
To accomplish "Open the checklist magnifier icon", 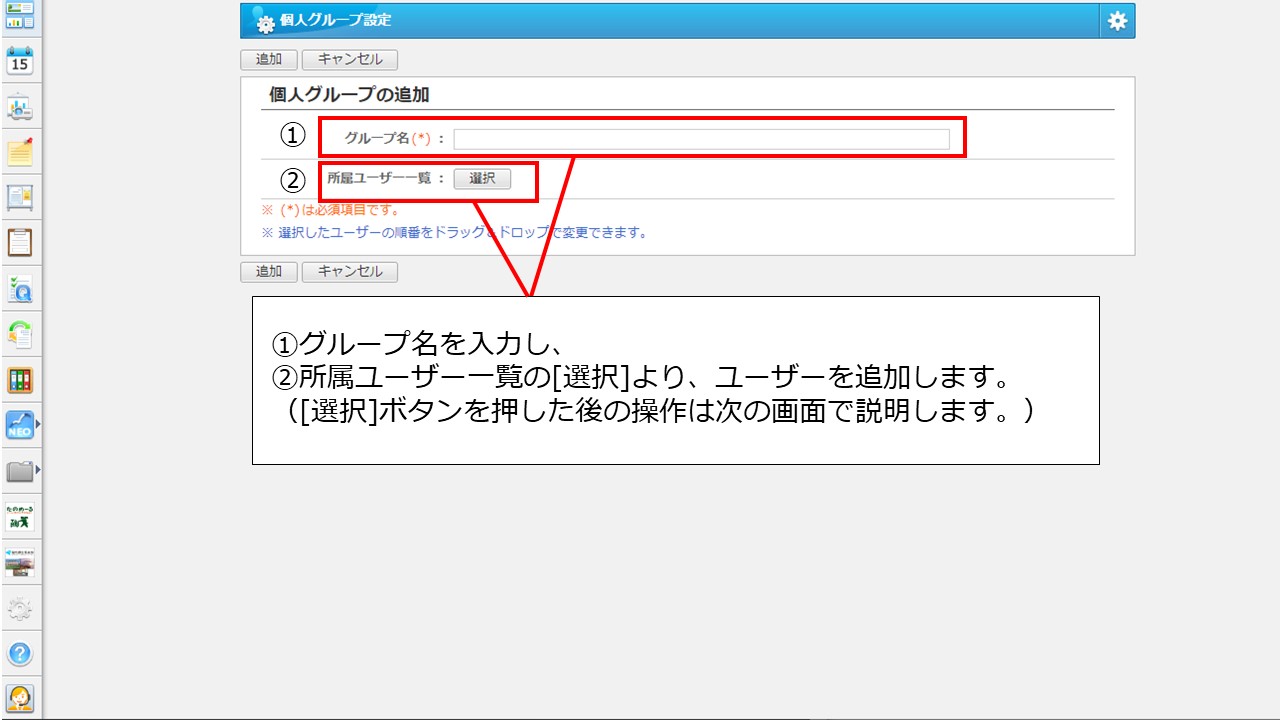I will point(20,289).
